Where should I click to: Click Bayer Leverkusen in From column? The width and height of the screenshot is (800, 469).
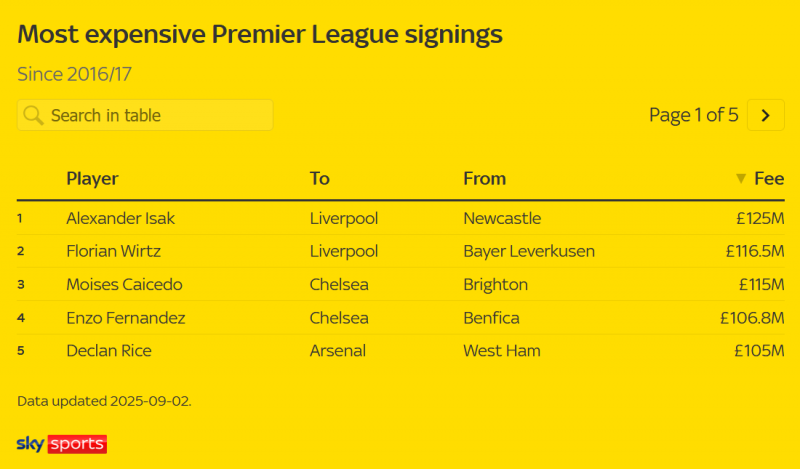(529, 251)
